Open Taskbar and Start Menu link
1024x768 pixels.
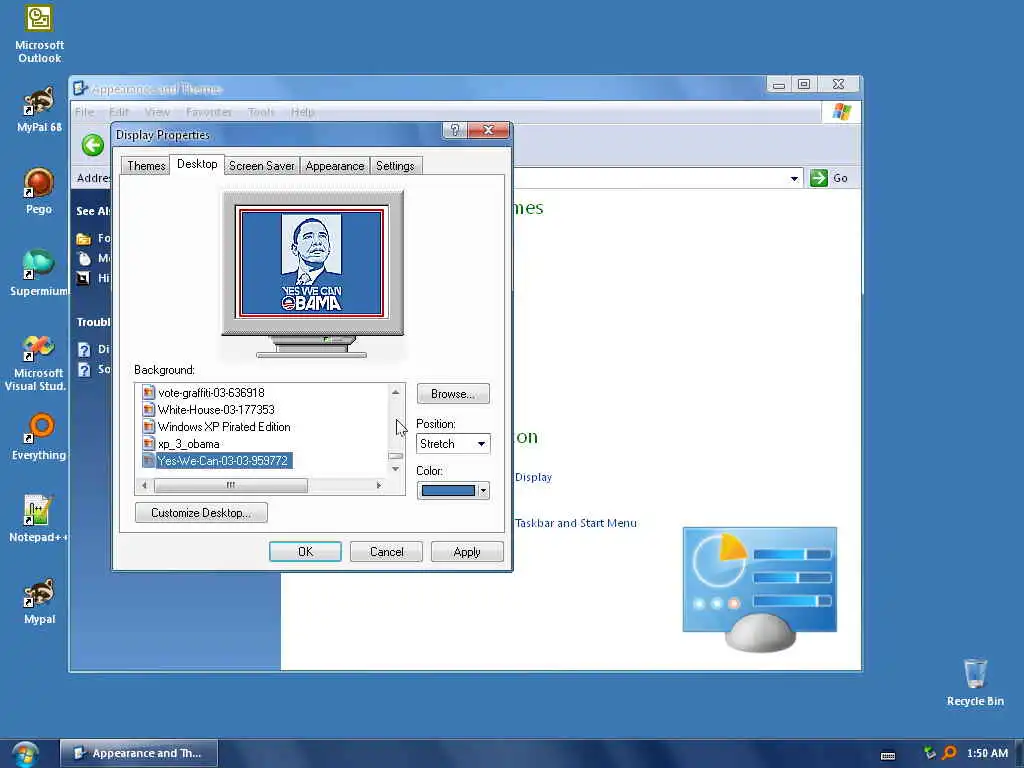(x=575, y=523)
